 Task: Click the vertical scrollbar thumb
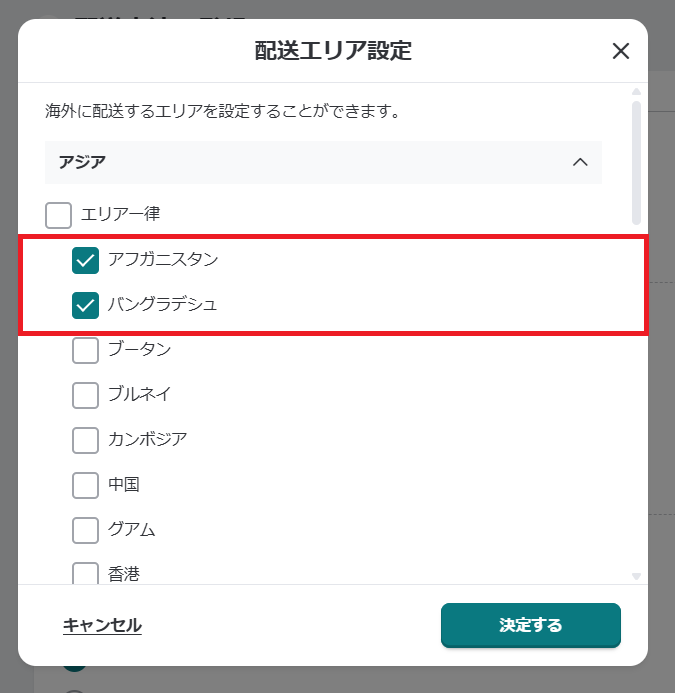pos(636,160)
